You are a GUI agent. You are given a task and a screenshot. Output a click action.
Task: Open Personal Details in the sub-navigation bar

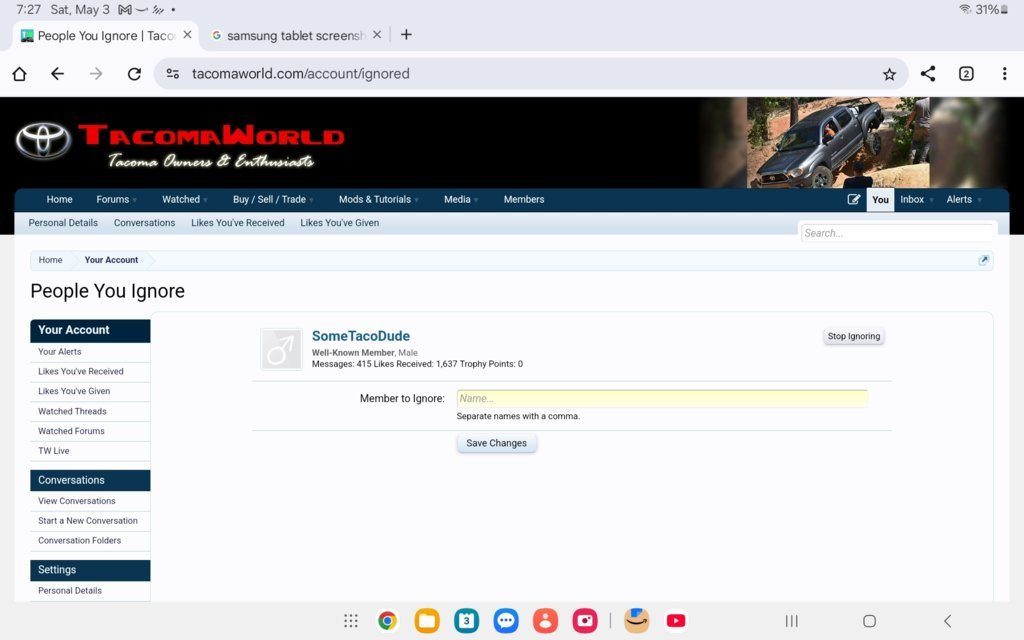[x=63, y=223]
